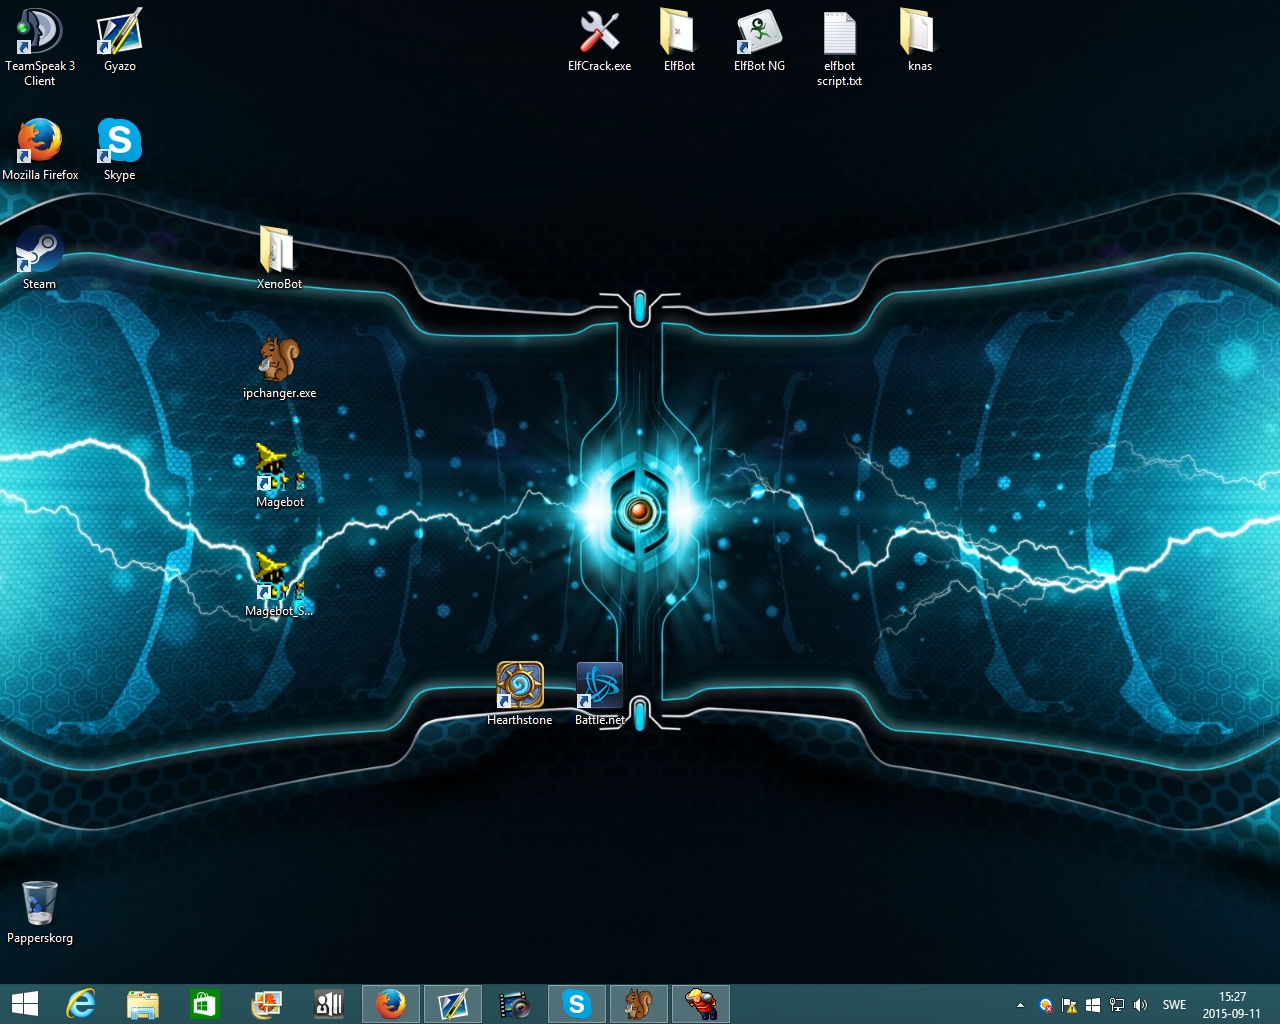The height and width of the screenshot is (1024, 1280).
Task: Switch to Gyazo in the taskbar
Action: pyautogui.click(x=453, y=1004)
